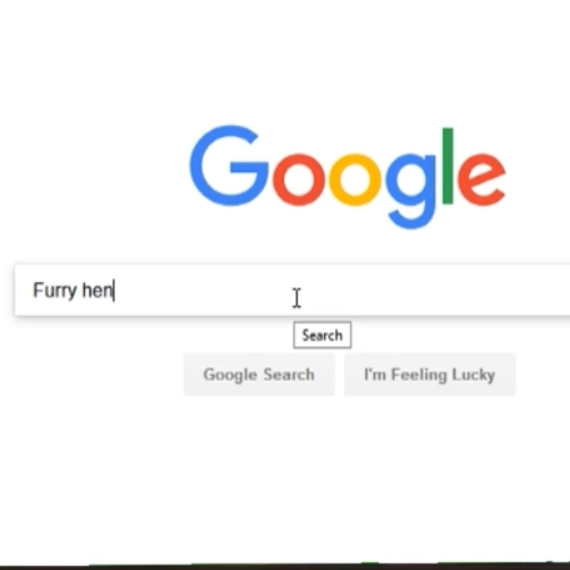Click the word "Furry" in search box

pyautogui.click(x=55, y=290)
